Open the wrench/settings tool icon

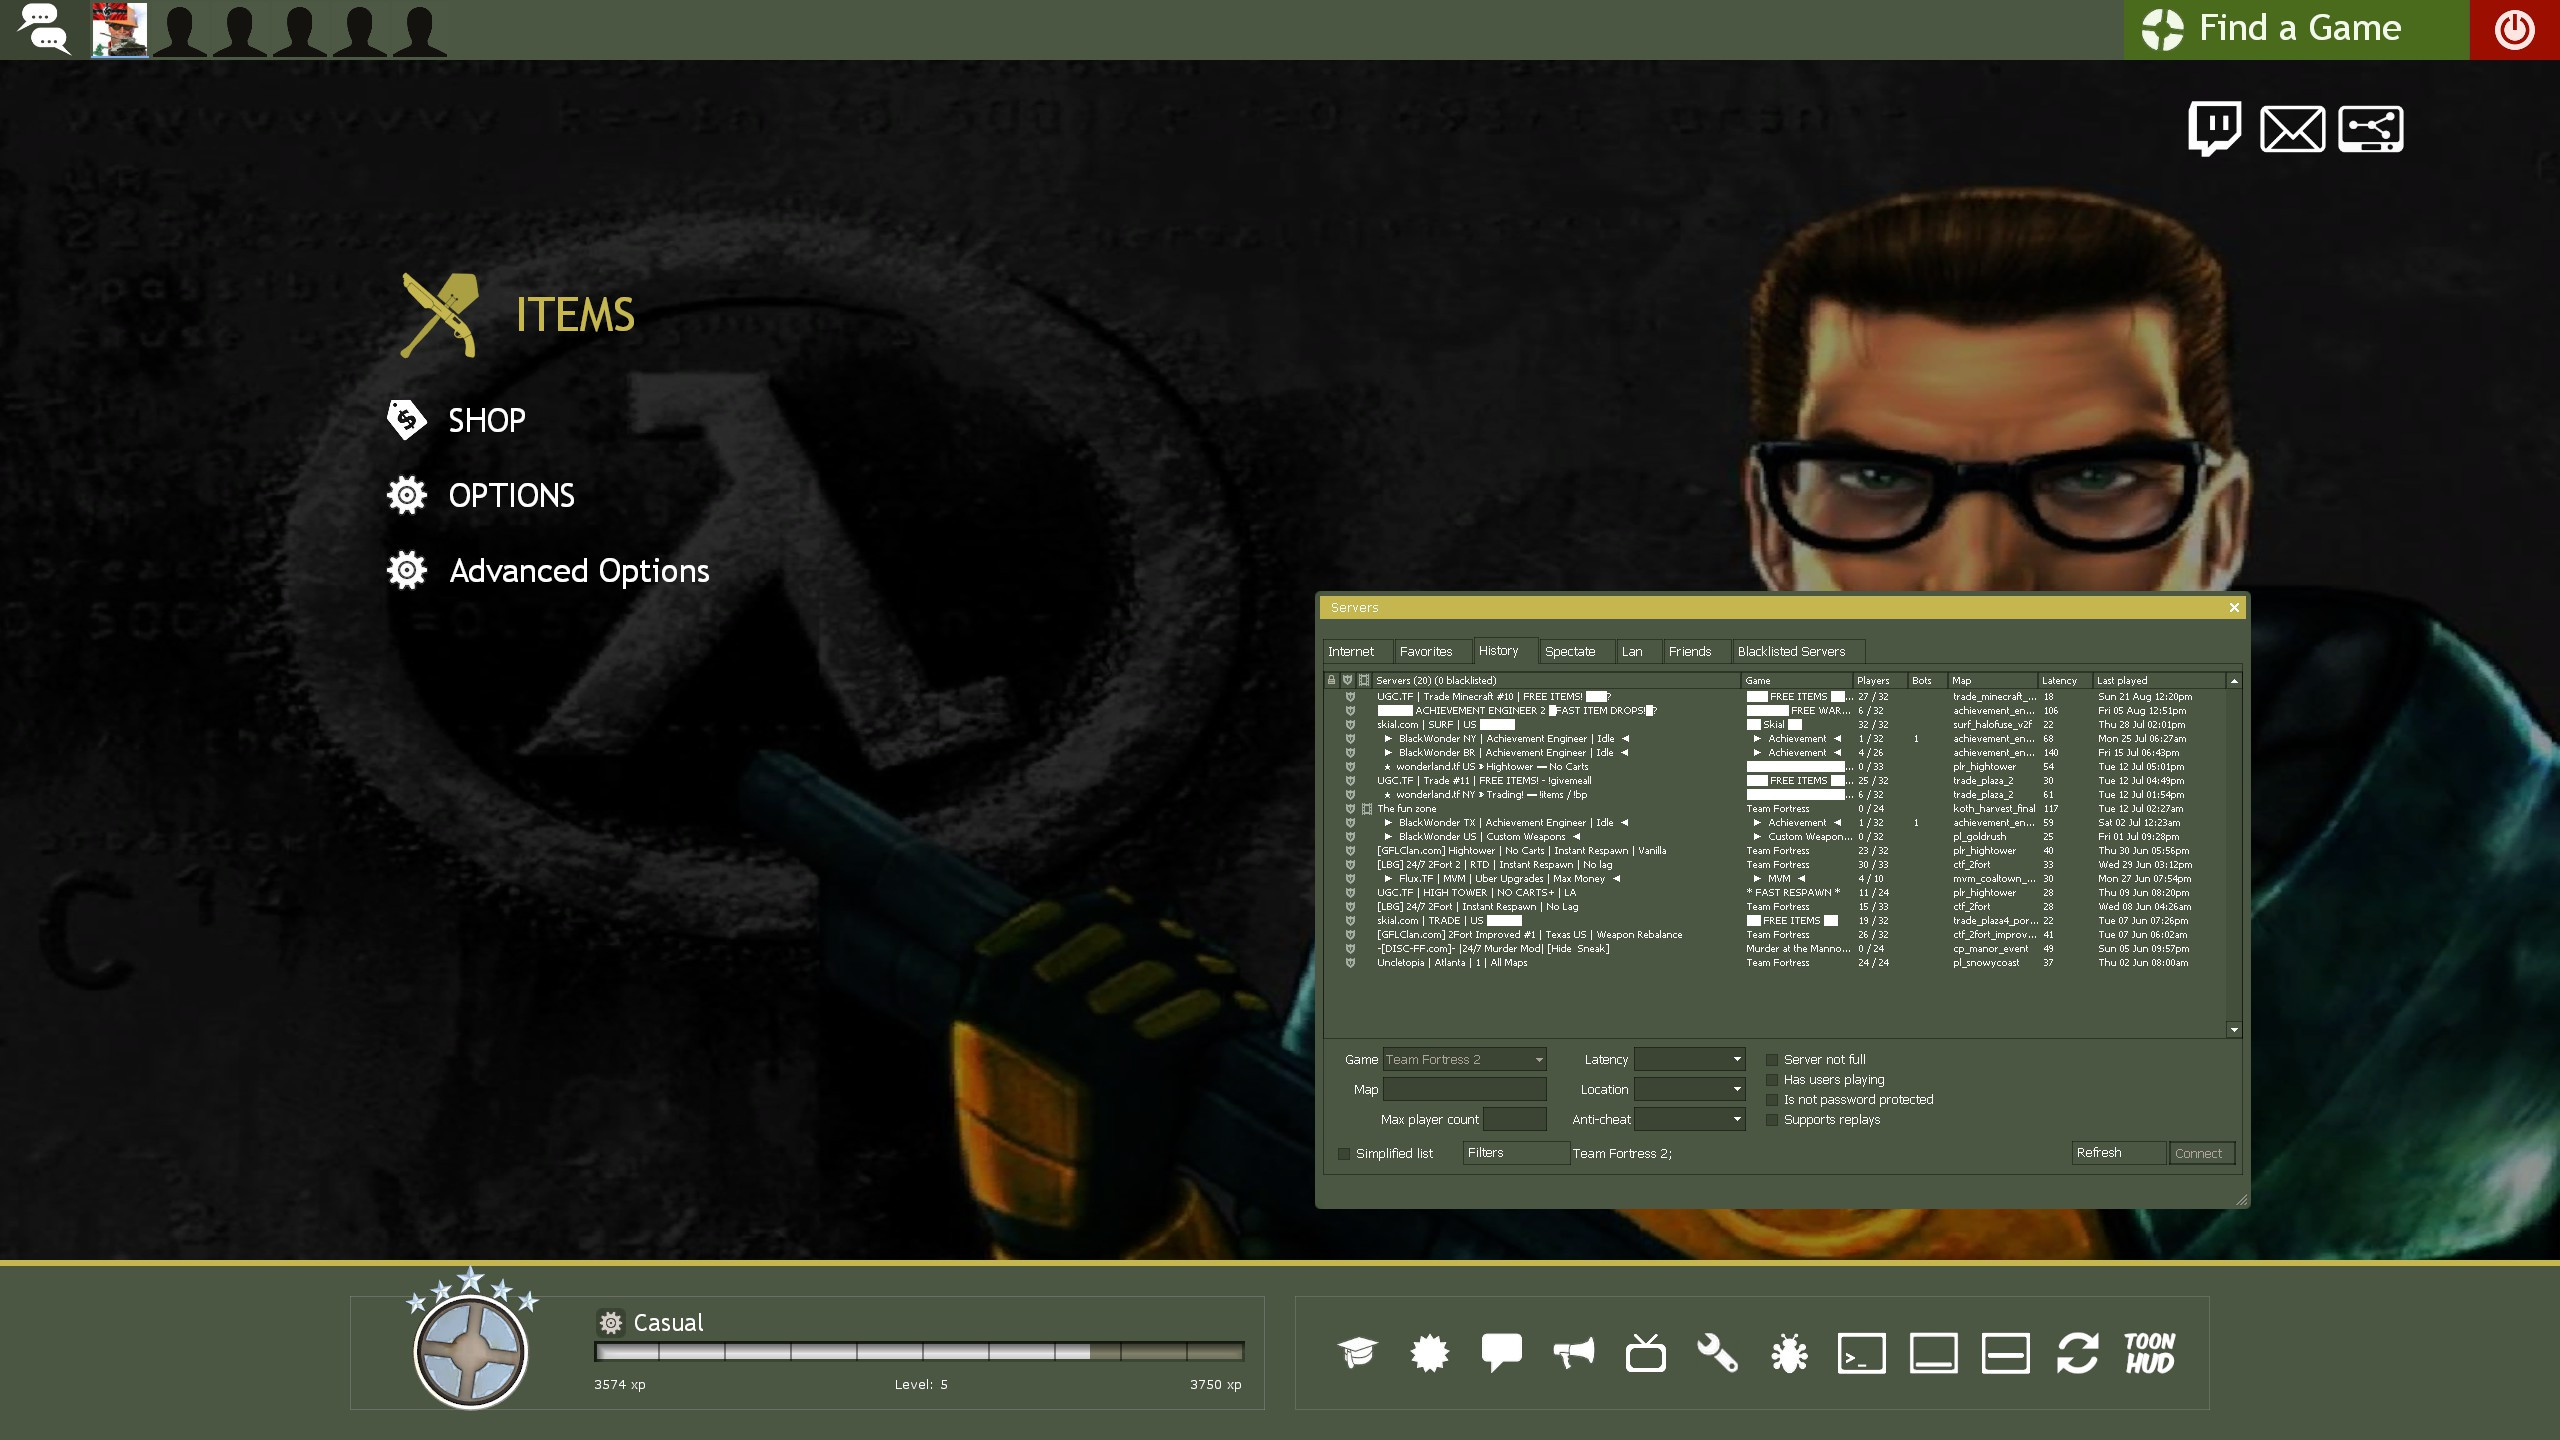coord(1718,1352)
